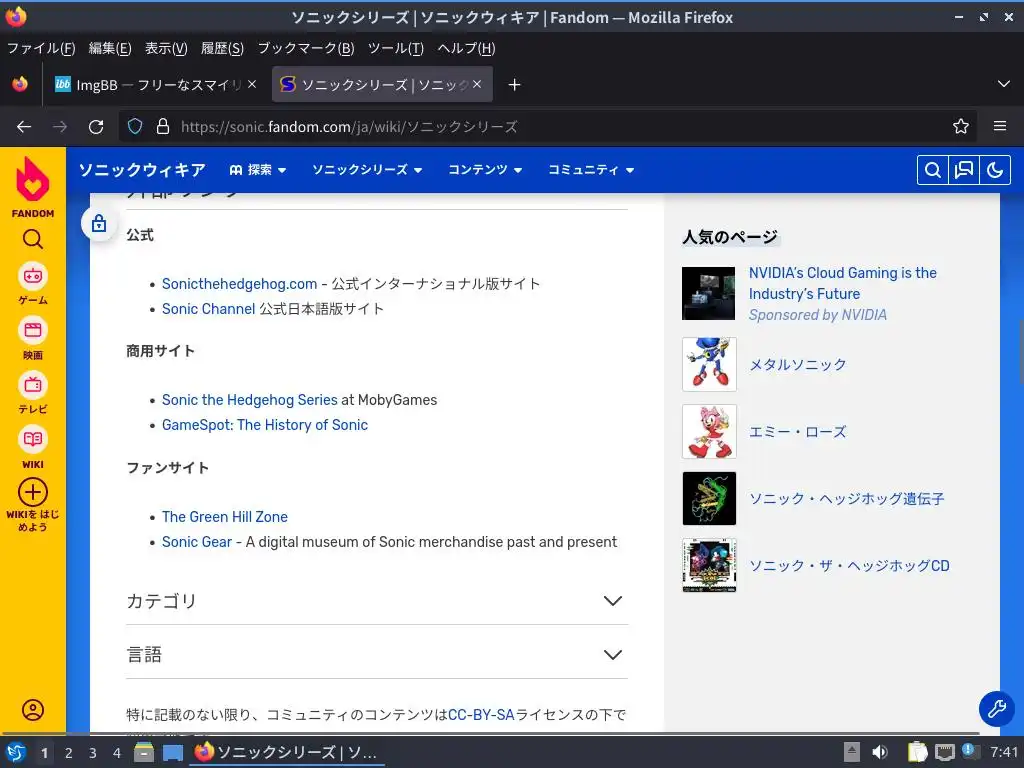
Task: Expand the ソニックシリーズ navigation dropdown
Action: click(367, 170)
